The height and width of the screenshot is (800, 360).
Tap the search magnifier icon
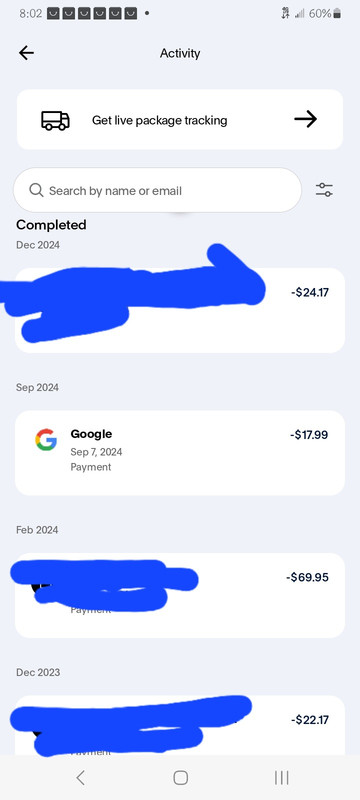tap(36, 190)
